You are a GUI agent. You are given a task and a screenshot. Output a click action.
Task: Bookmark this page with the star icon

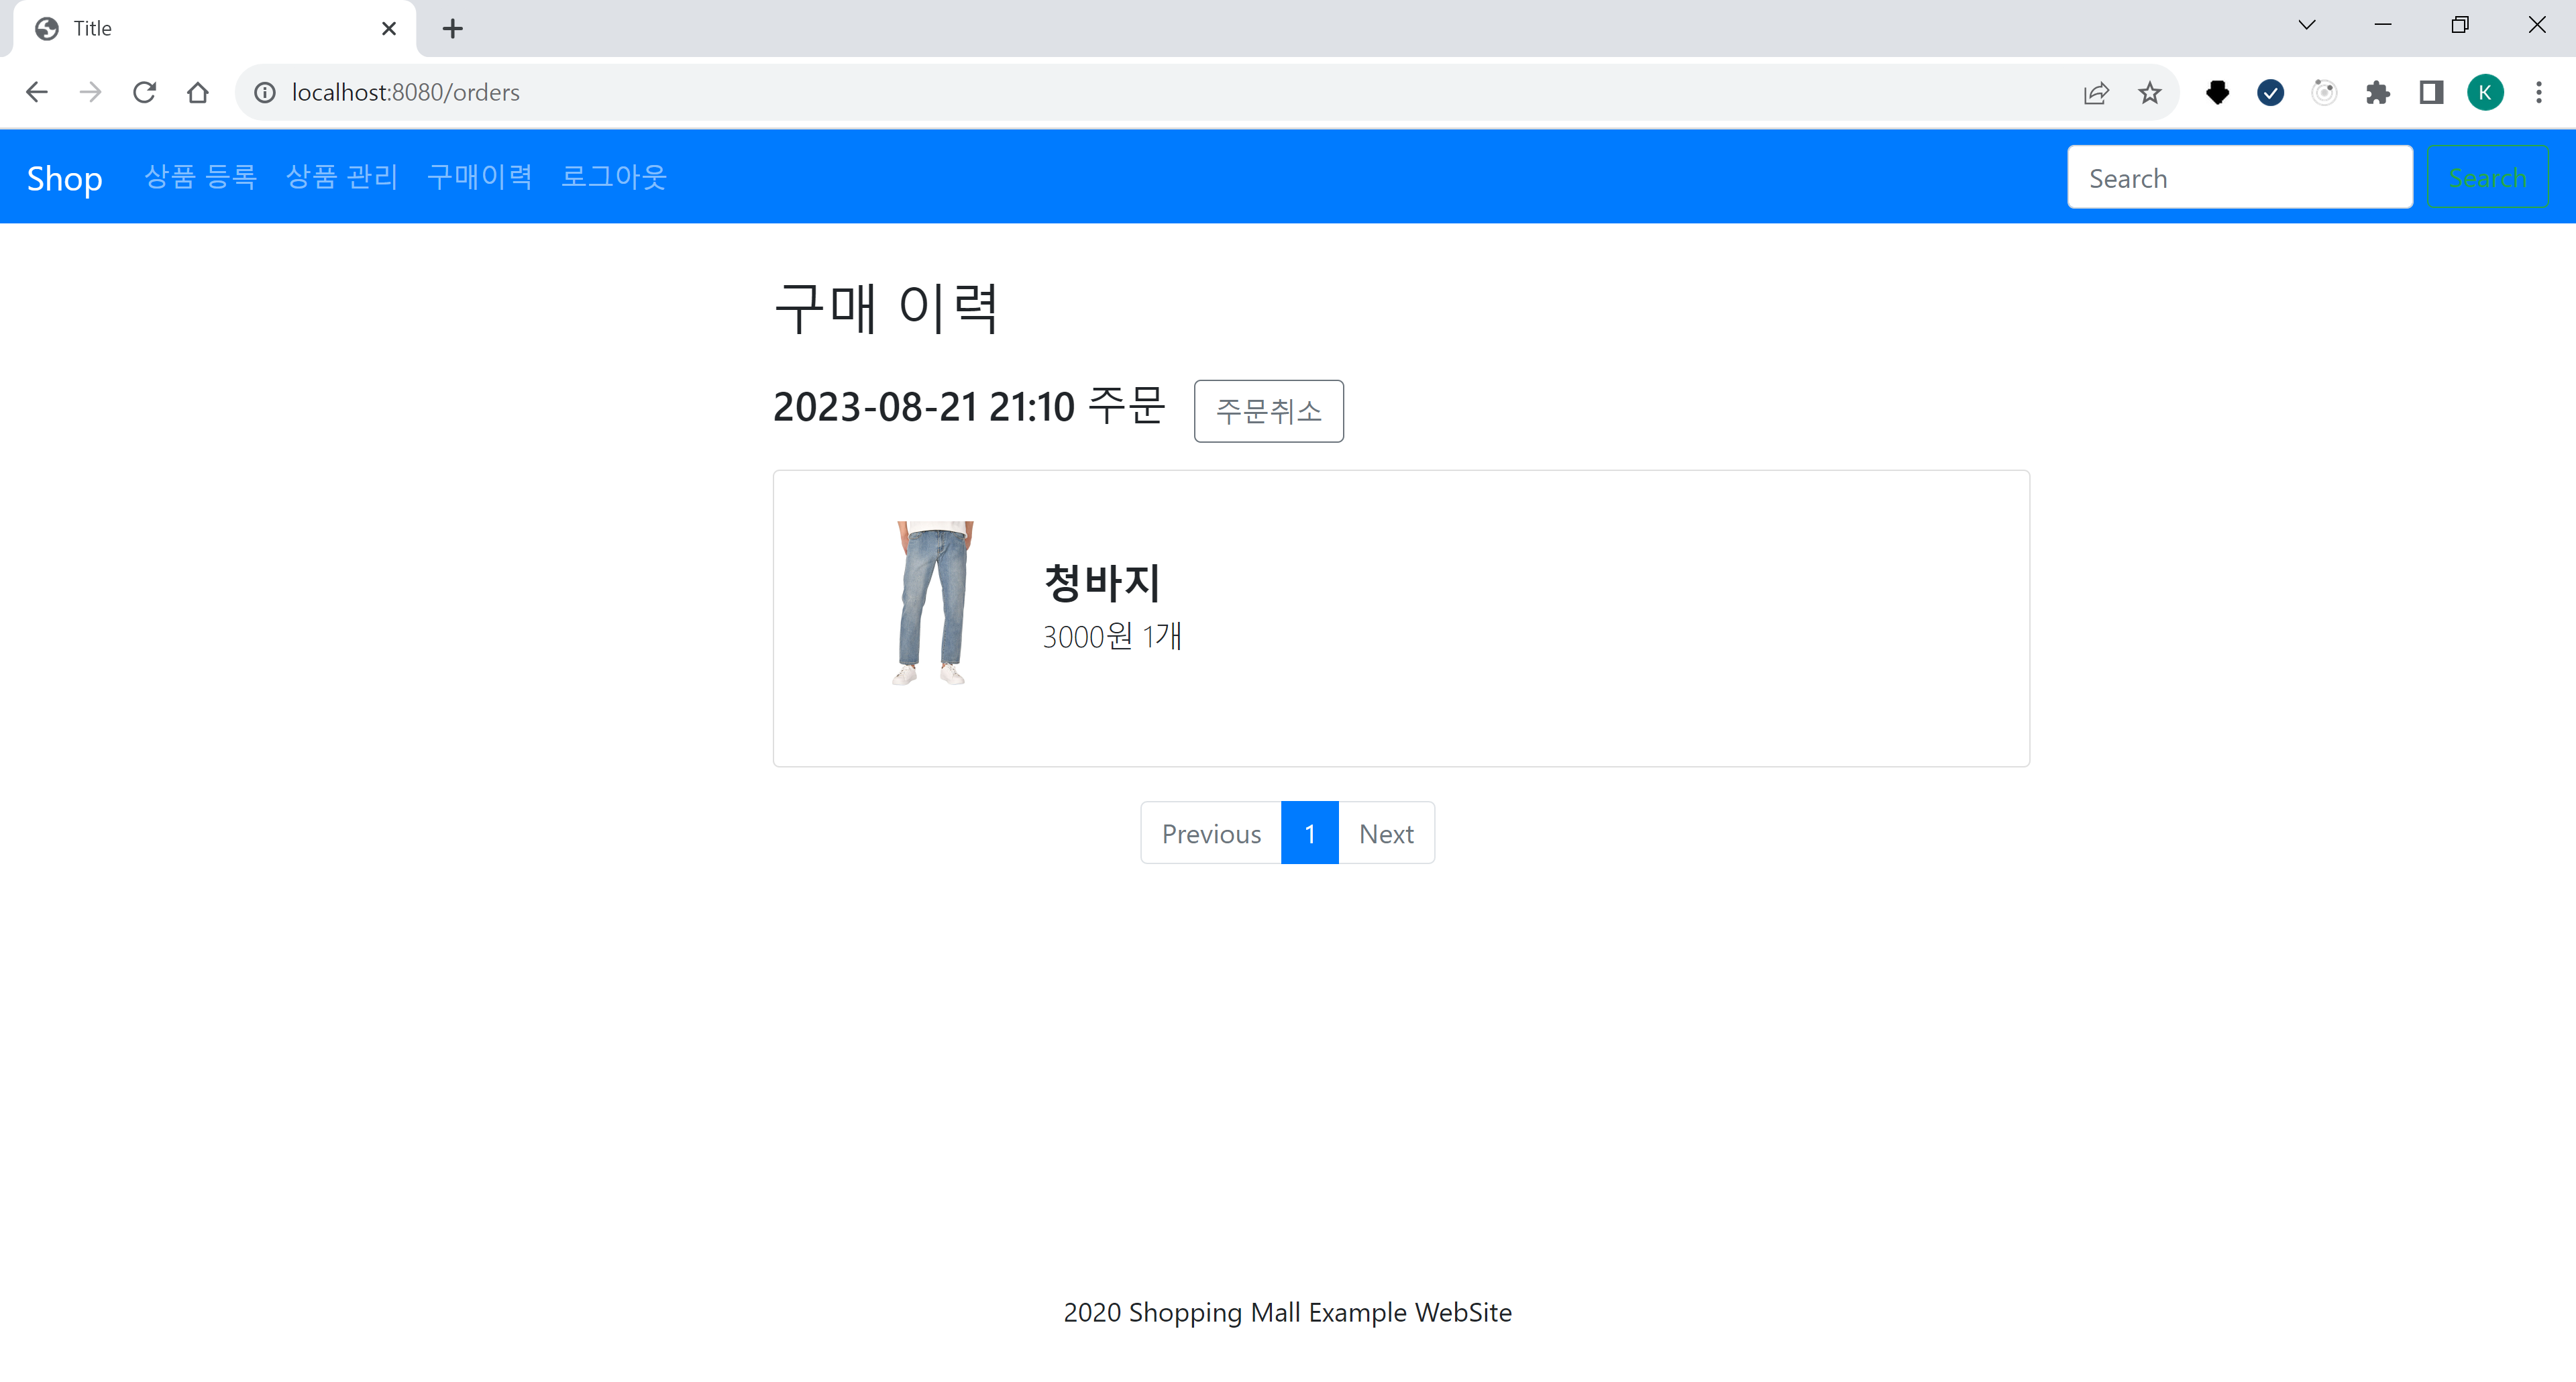pos(2150,92)
